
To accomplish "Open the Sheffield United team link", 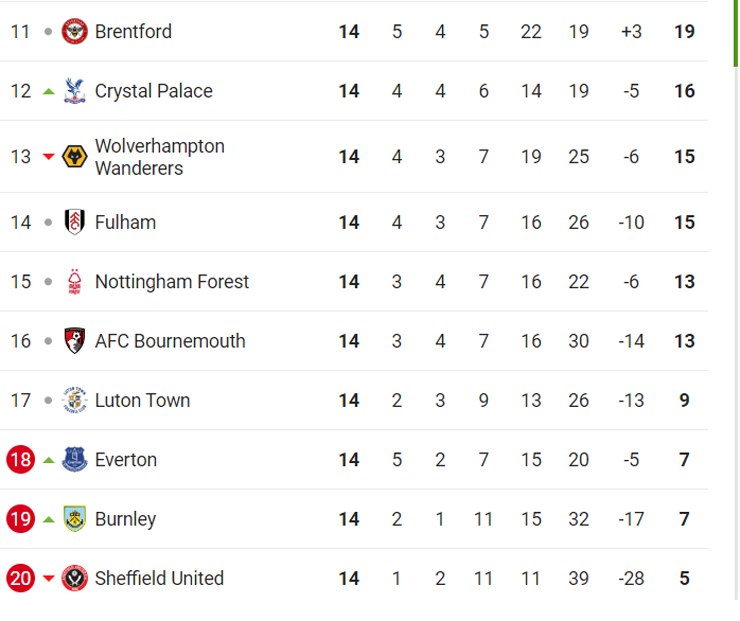I will (159, 578).
